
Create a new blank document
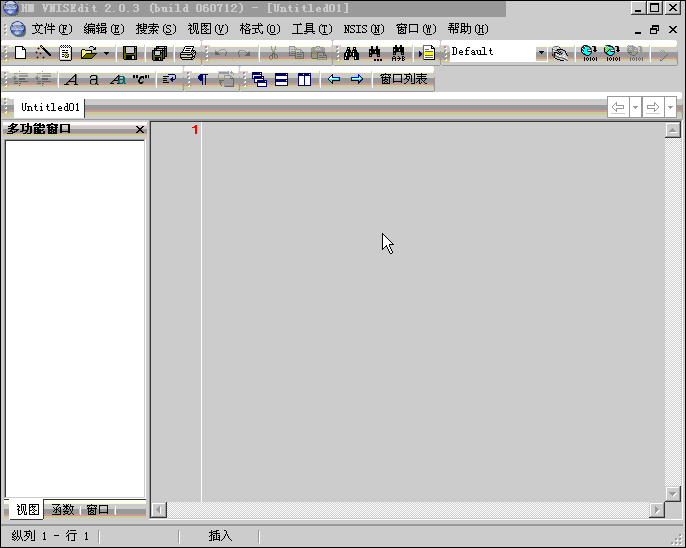pos(20,53)
